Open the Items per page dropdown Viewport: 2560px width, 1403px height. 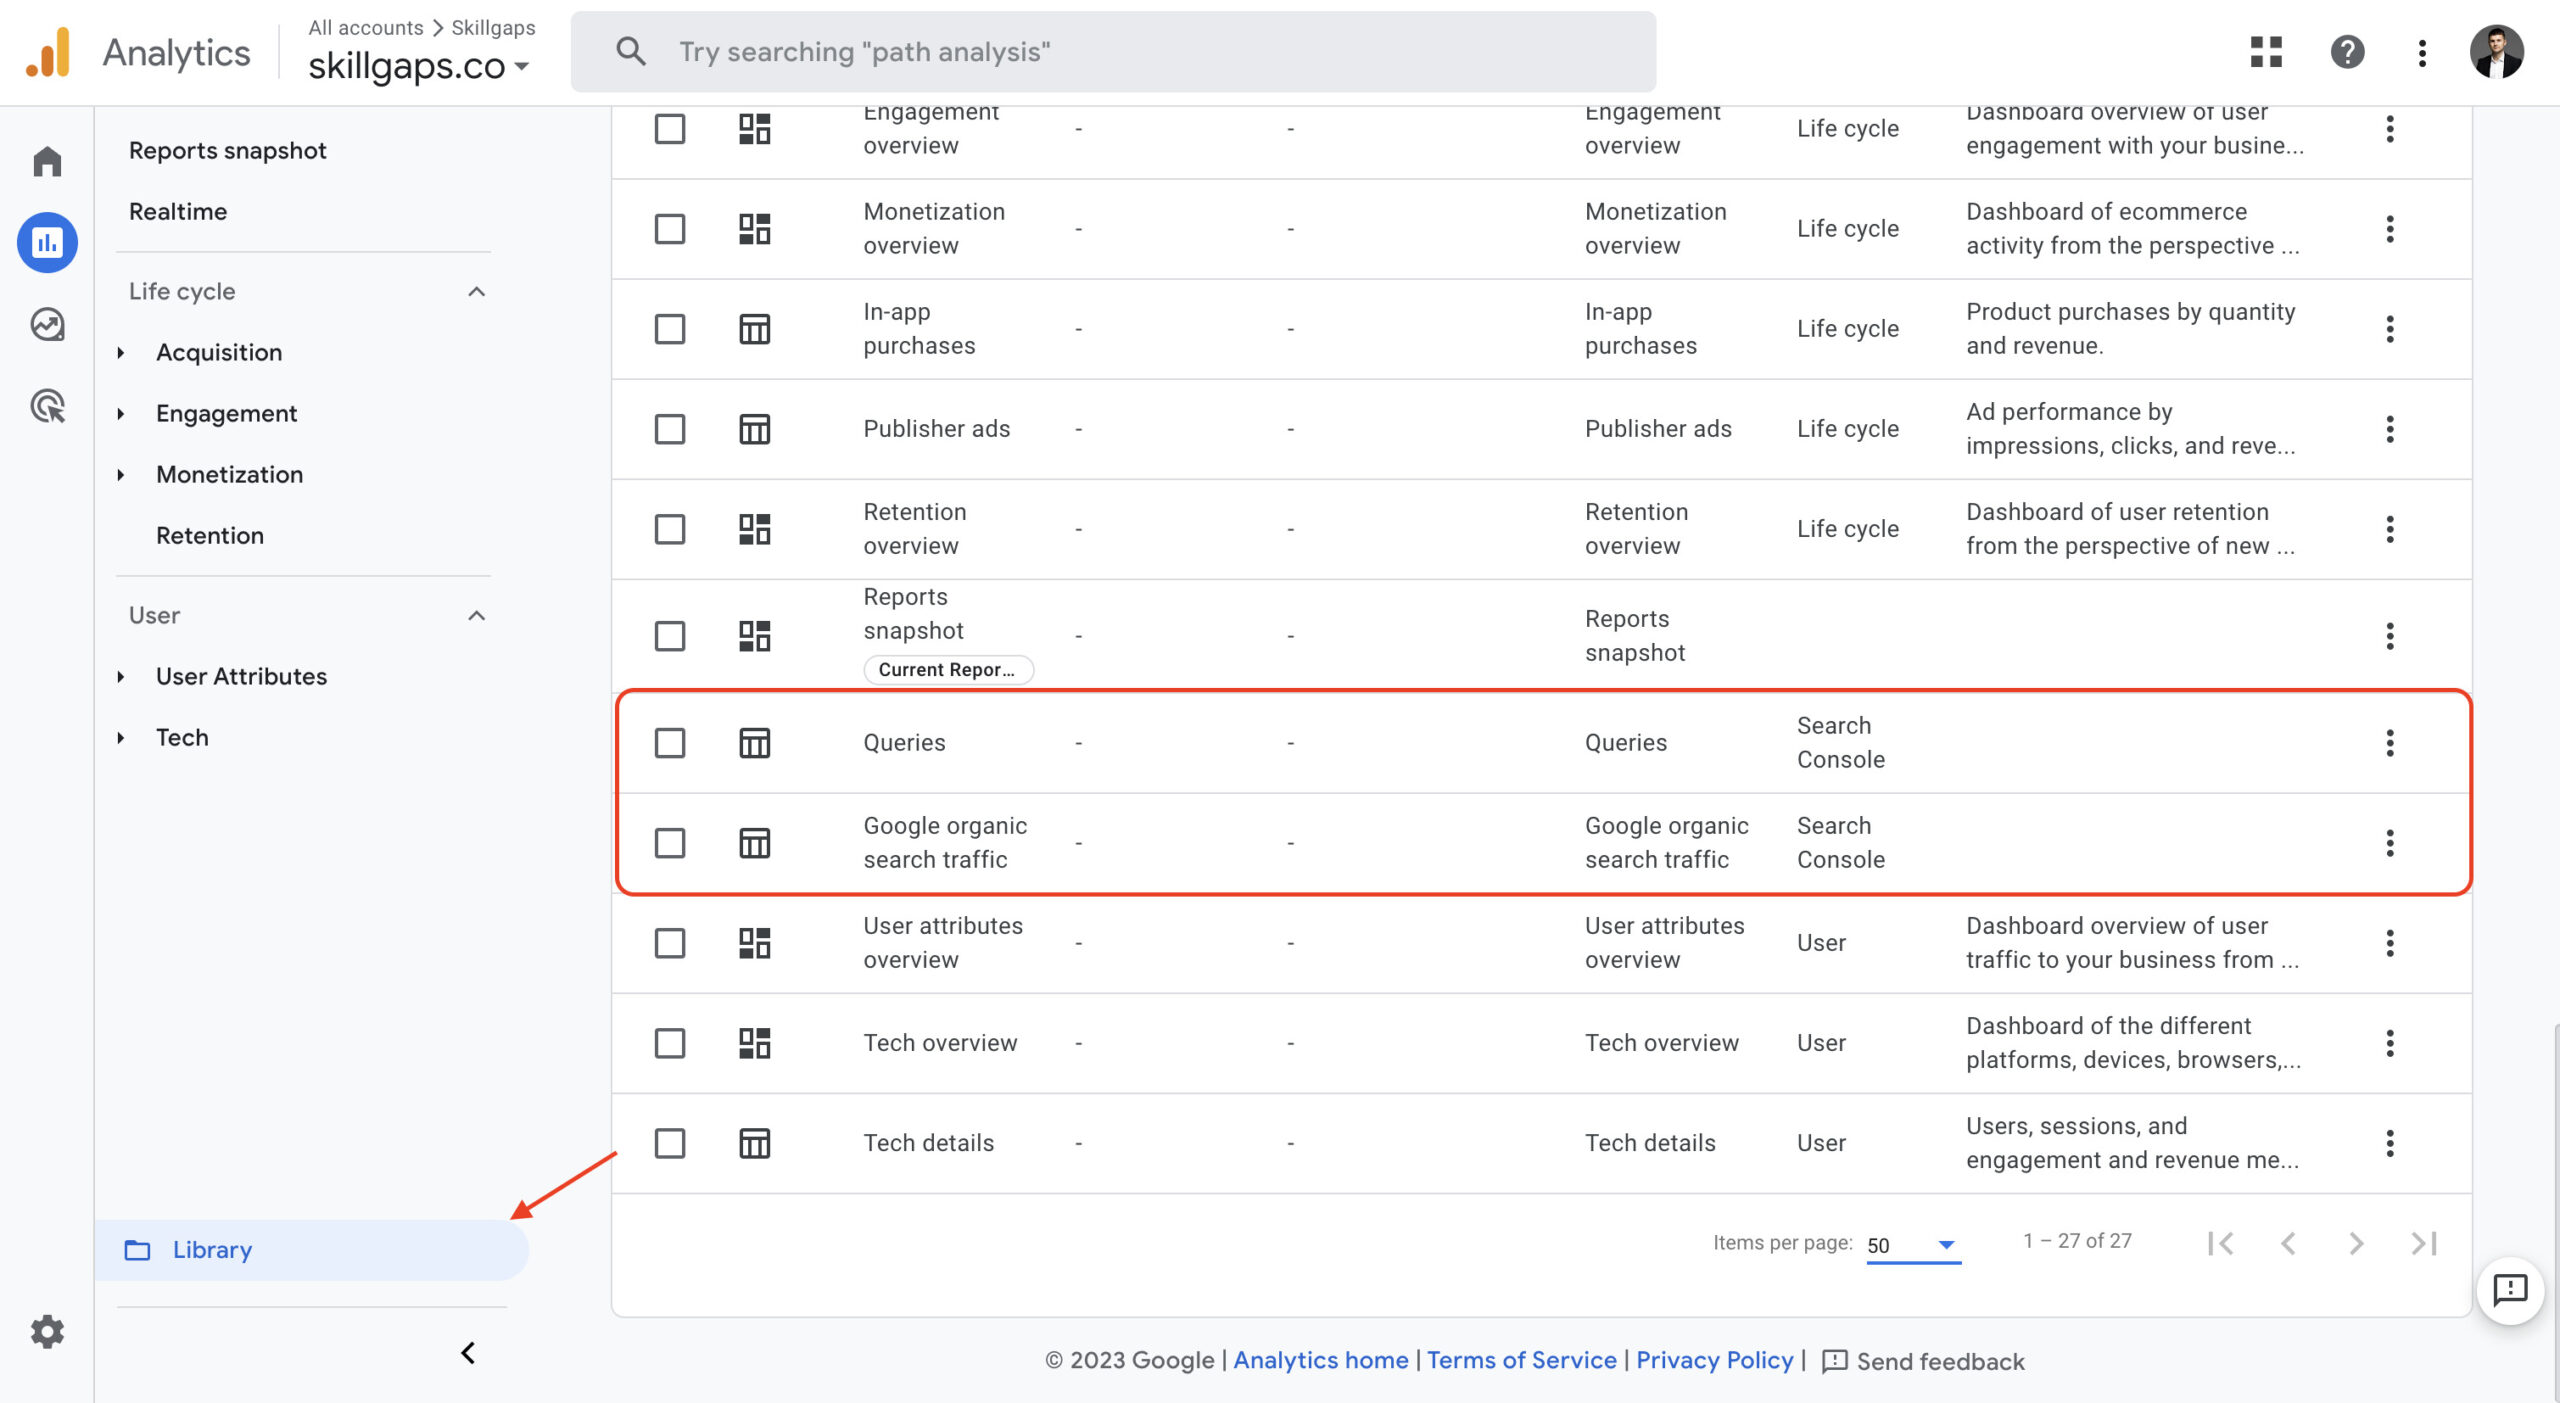(1912, 1245)
